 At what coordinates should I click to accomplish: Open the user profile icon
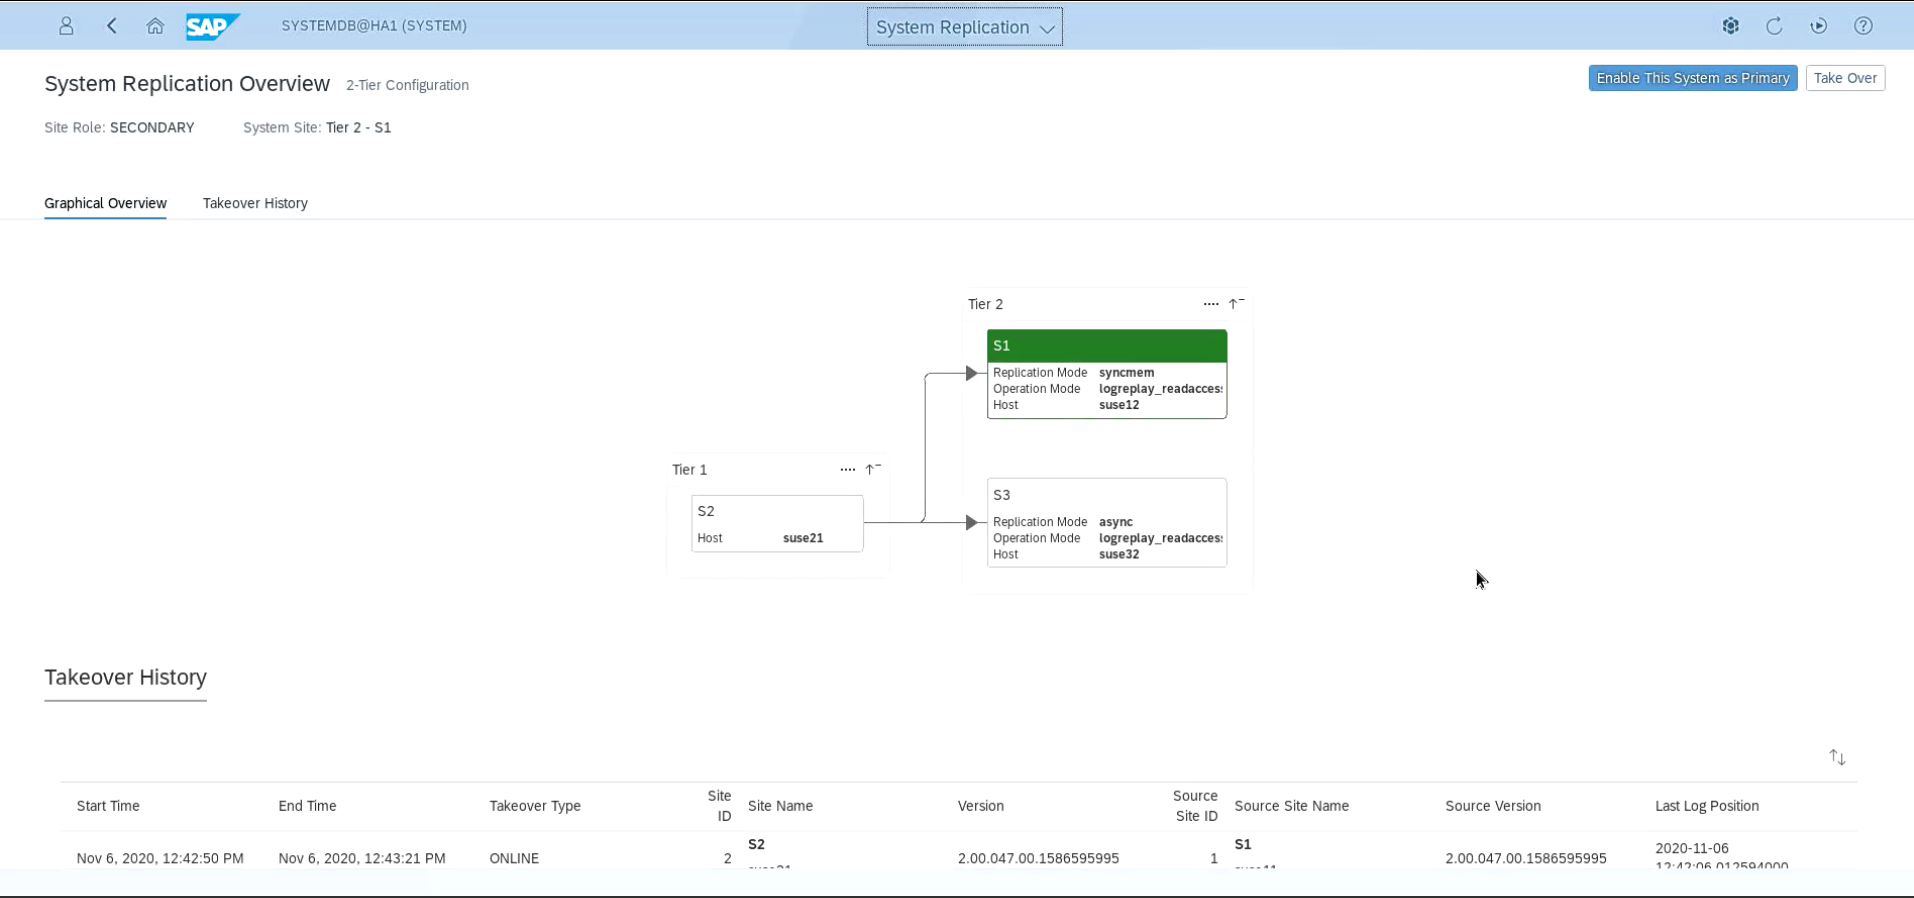pyautogui.click(x=66, y=26)
